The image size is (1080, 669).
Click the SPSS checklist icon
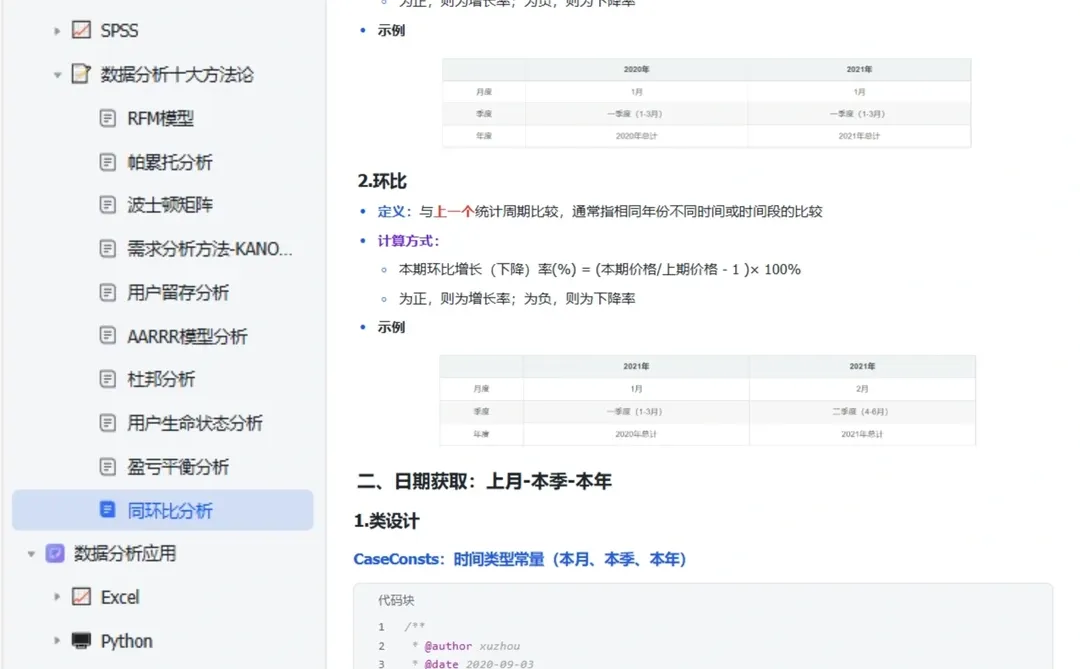click(80, 30)
